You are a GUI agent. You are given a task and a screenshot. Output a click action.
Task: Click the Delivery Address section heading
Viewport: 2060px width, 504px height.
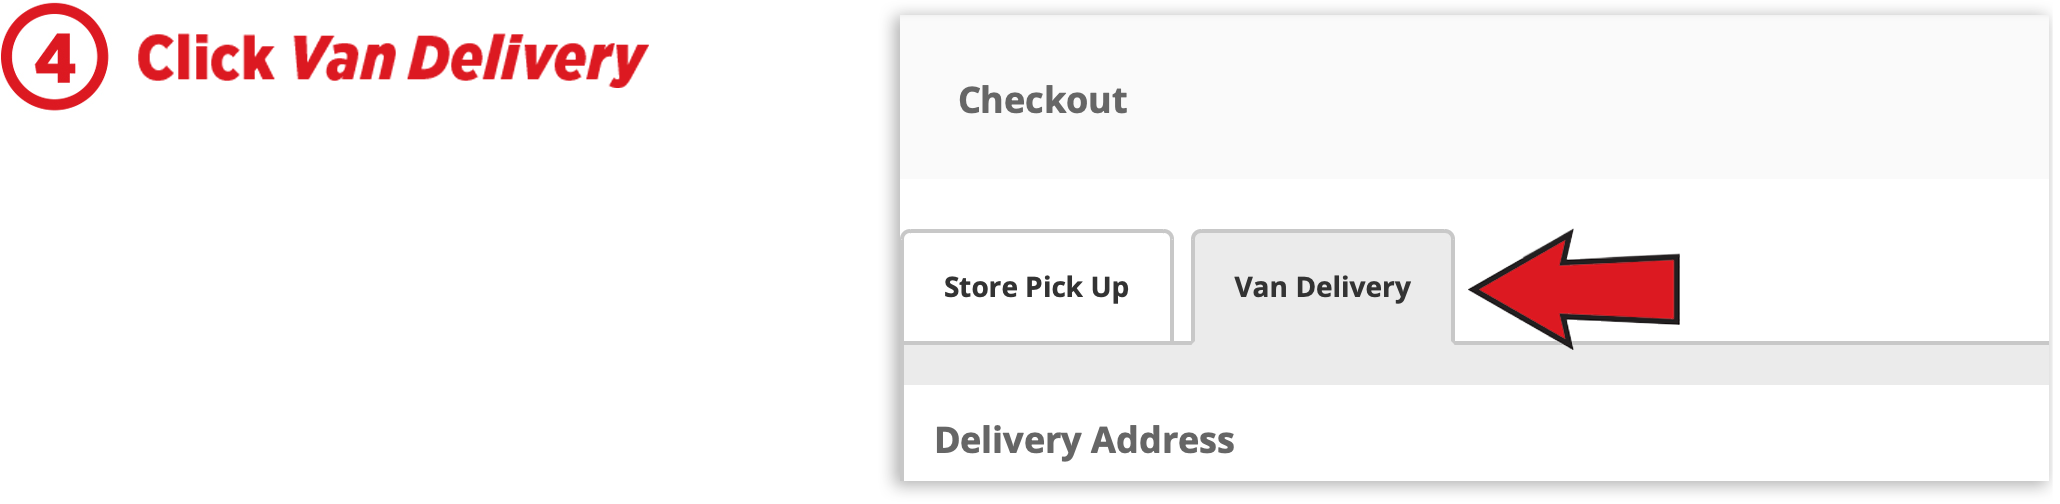click(x=1084, y=440)
